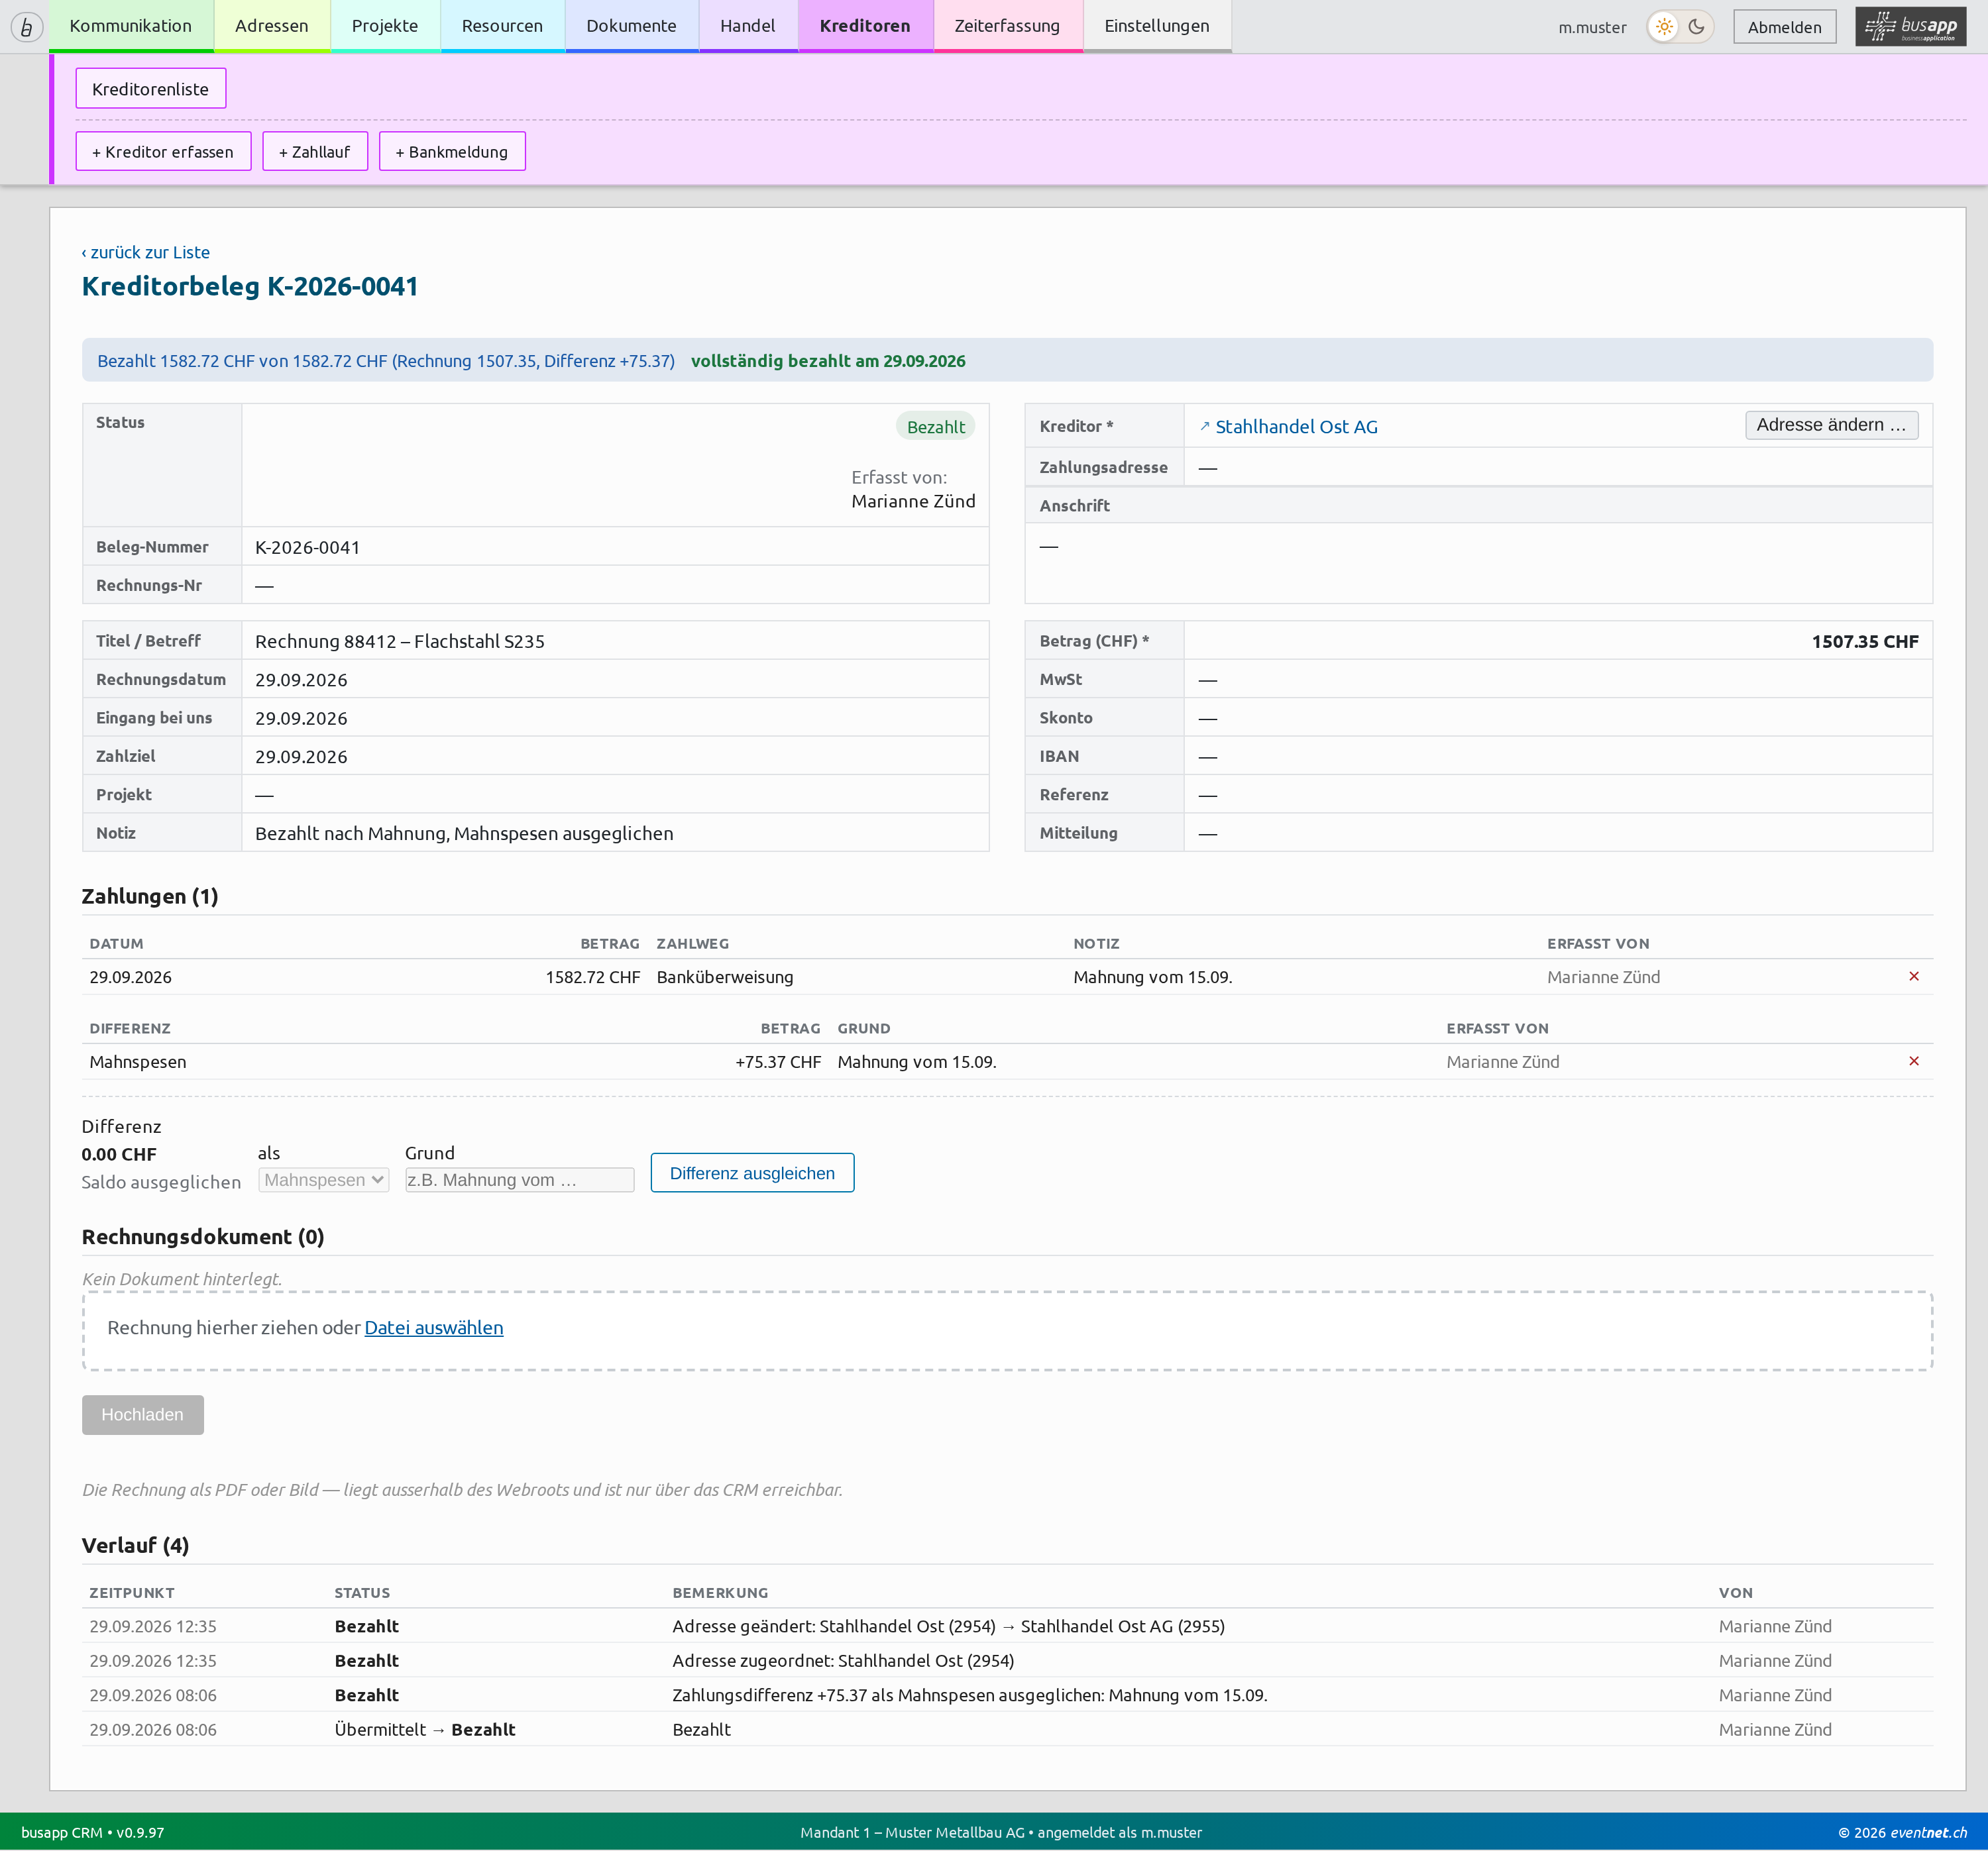Click the eventnet.ch footer link
Image resolution: width=1988 pixels, height=1851 pixels.
1928,1832
